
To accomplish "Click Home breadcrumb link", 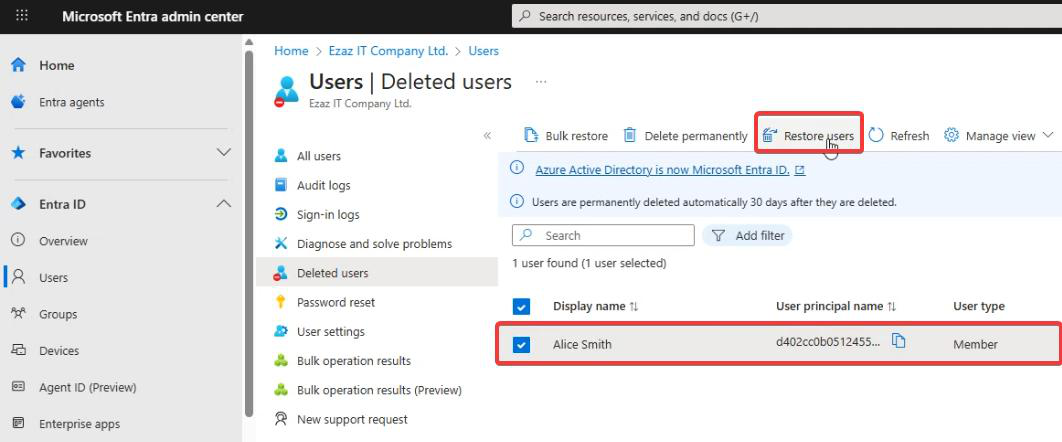I will (291, 51).
